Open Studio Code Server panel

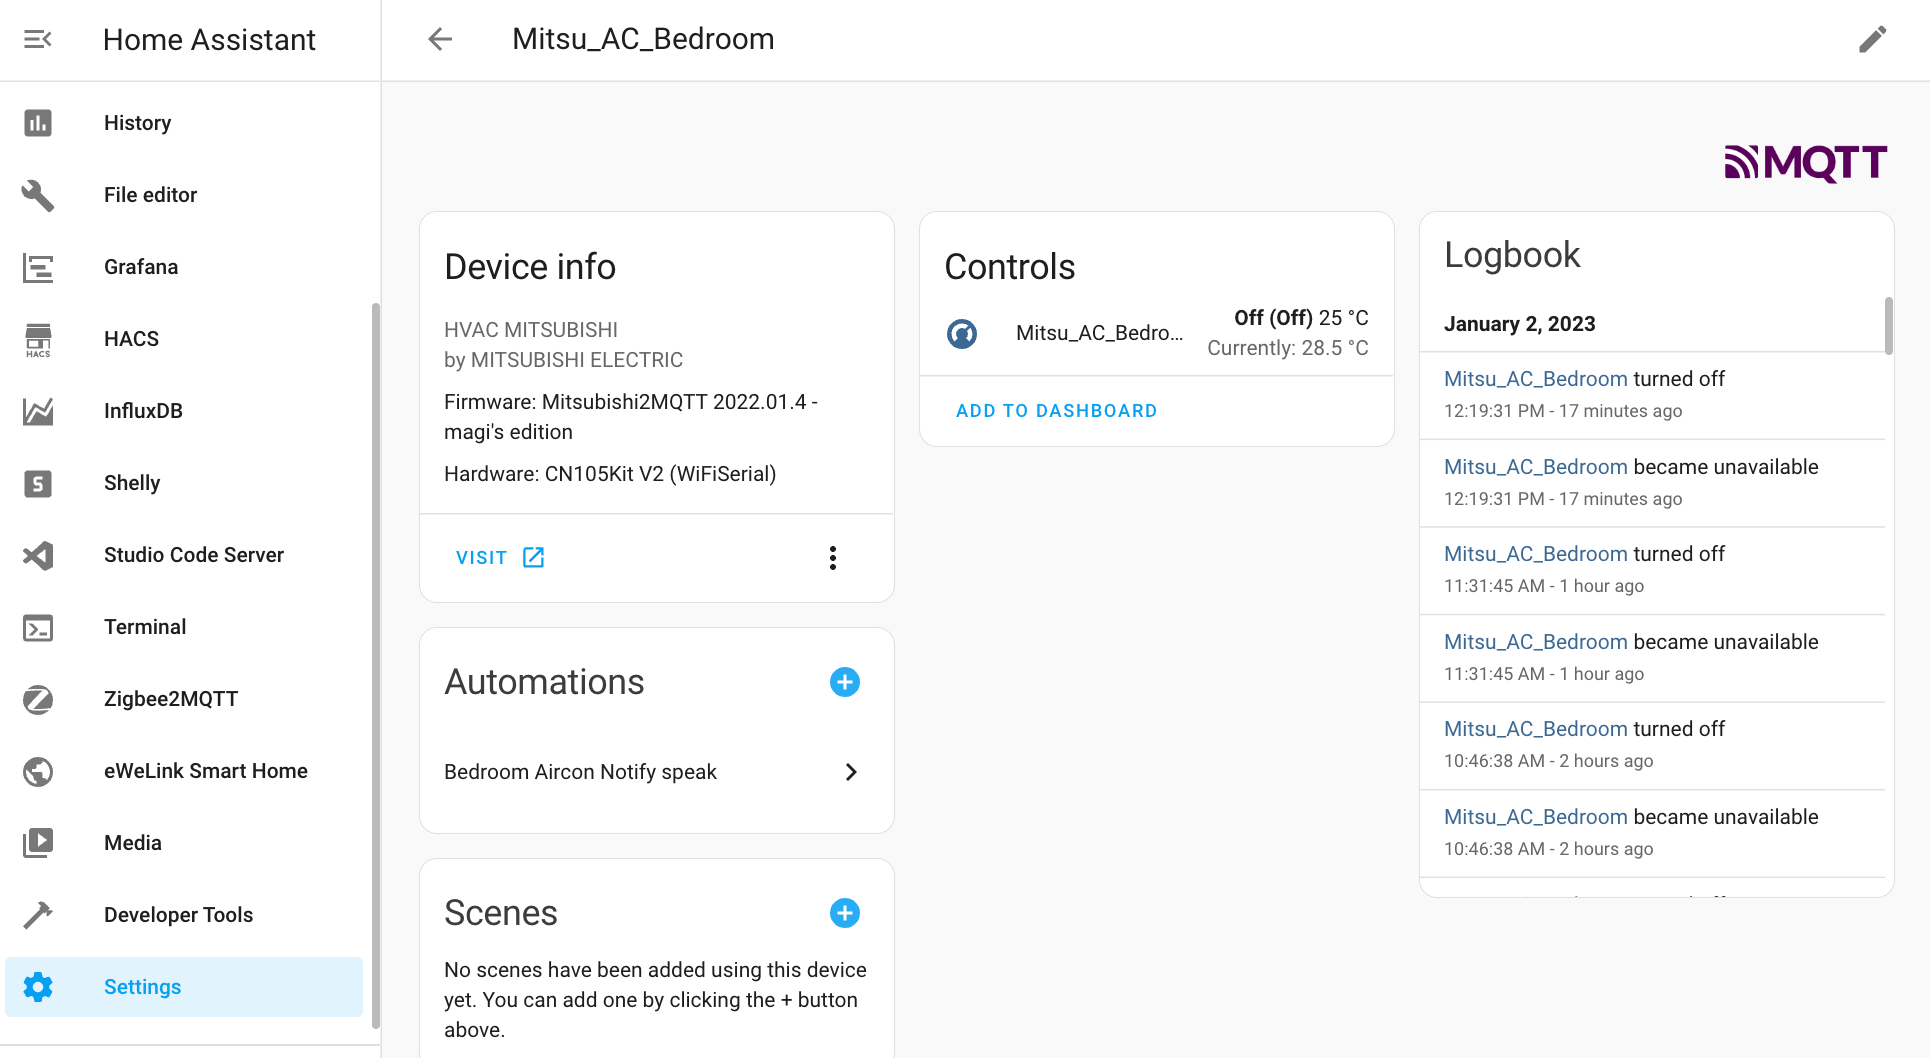tap(193, 555)
